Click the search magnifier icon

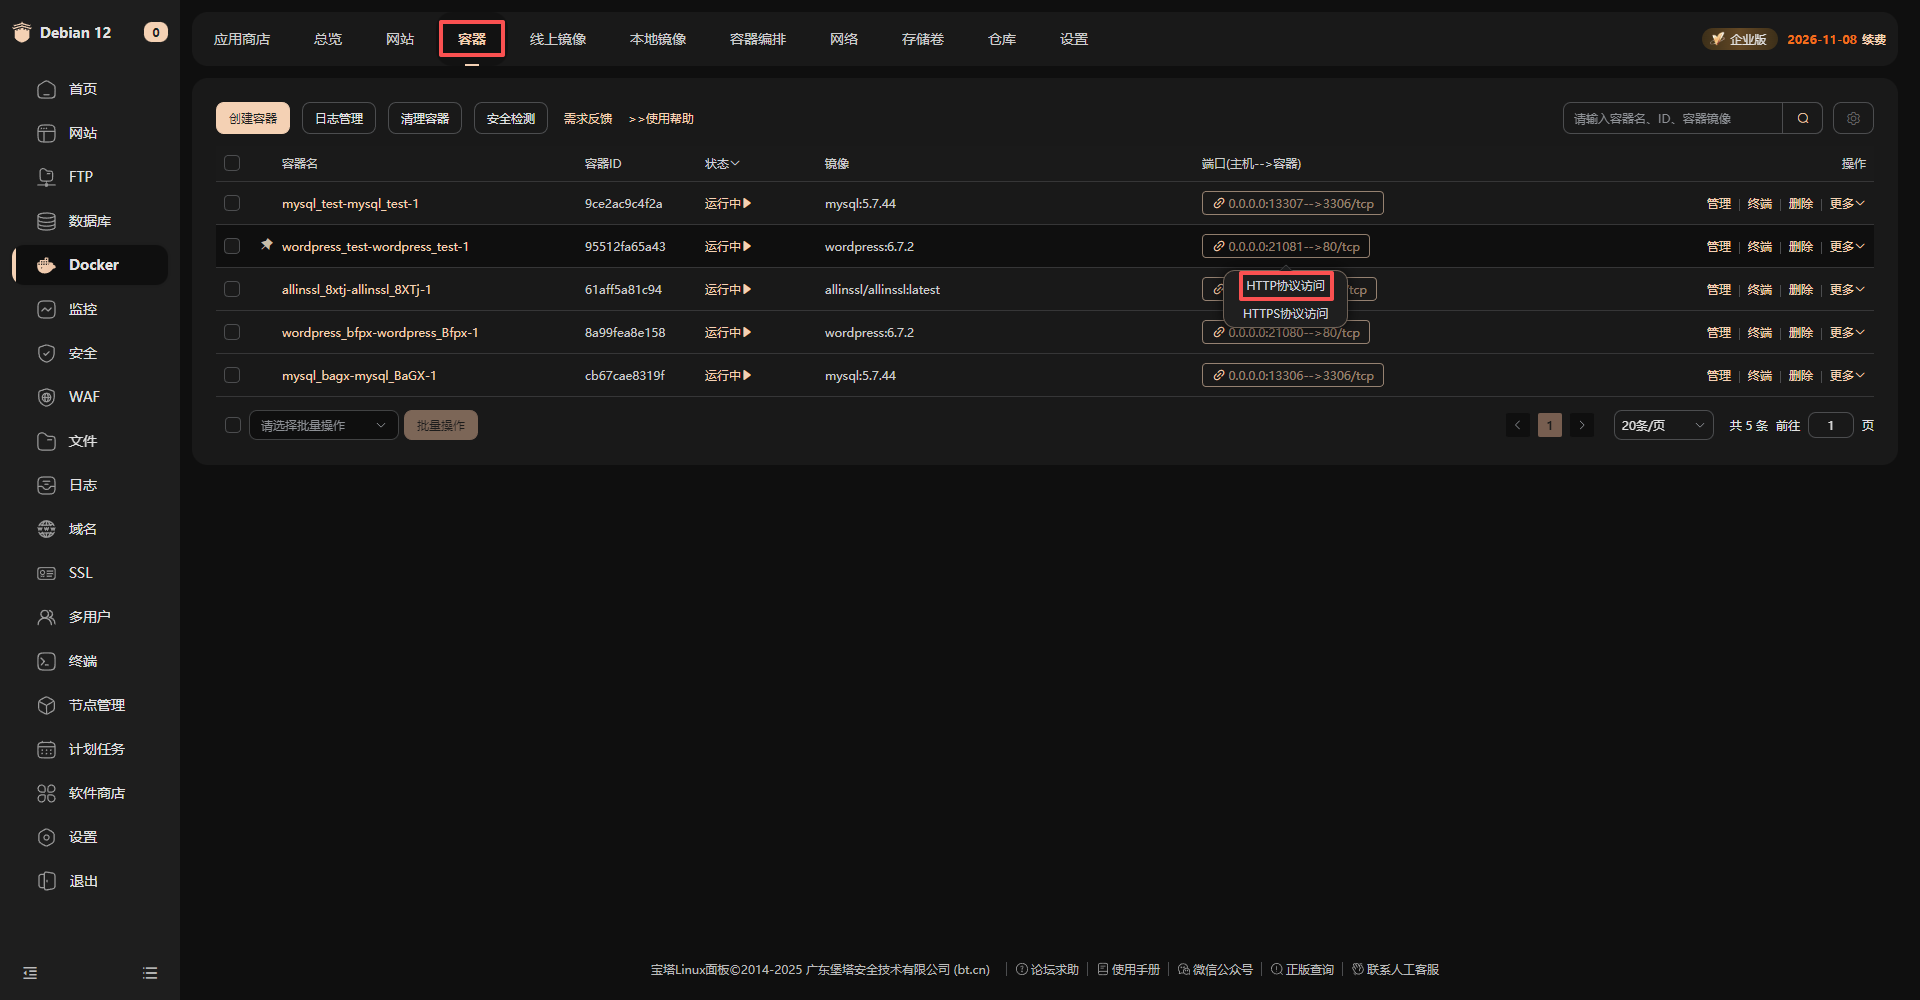(1803, 118)
